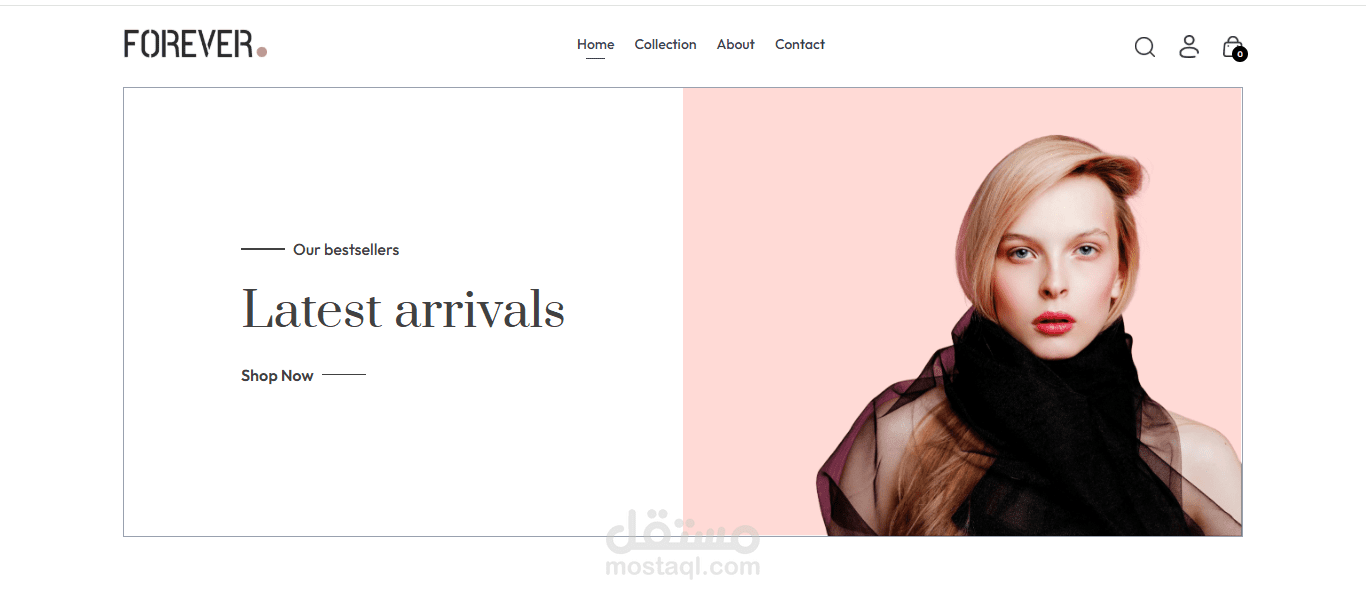Open the Collection page from navigation
Image resolution: width=1366 pixels, height=592 pixels.
tap(665, 44)
